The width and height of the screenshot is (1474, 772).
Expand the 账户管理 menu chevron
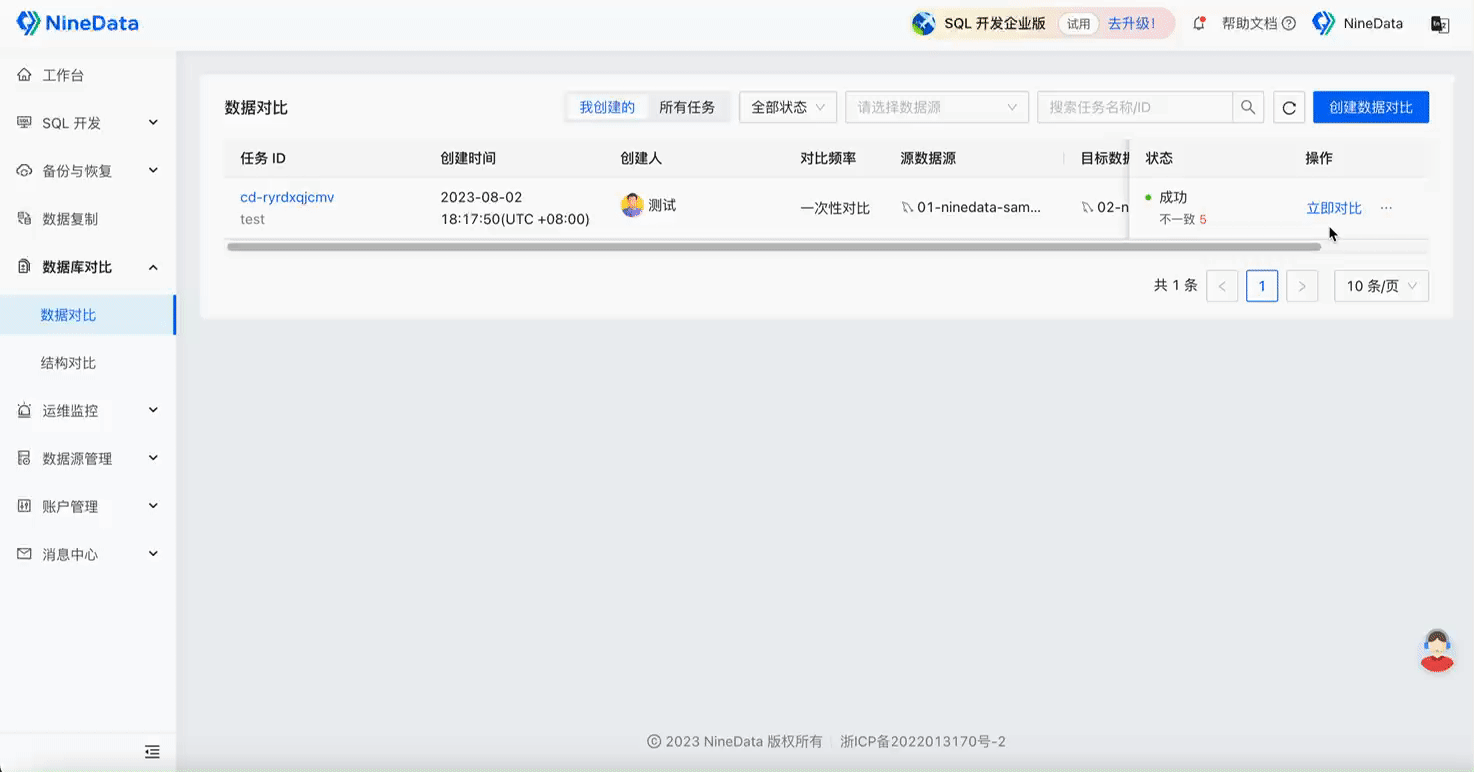pyautogui.click(x=153, y=505)
